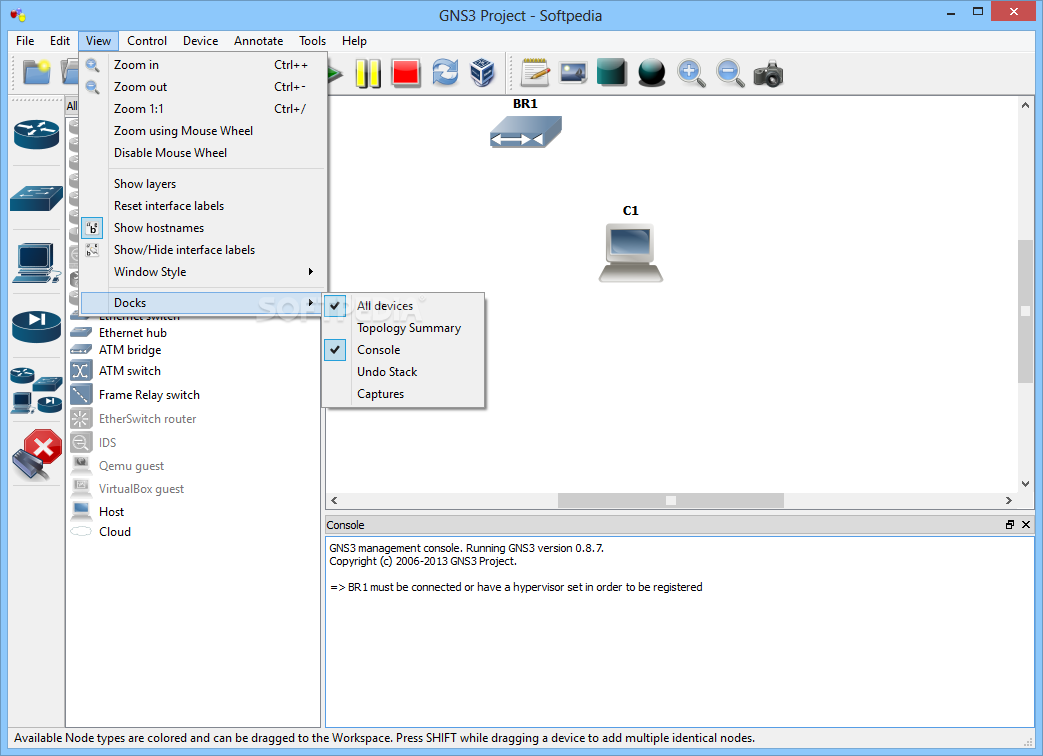The width and height of the screenshot is (1043, 756).
Task: Enable Undo Stack dock
Action: tap(403, 372)
